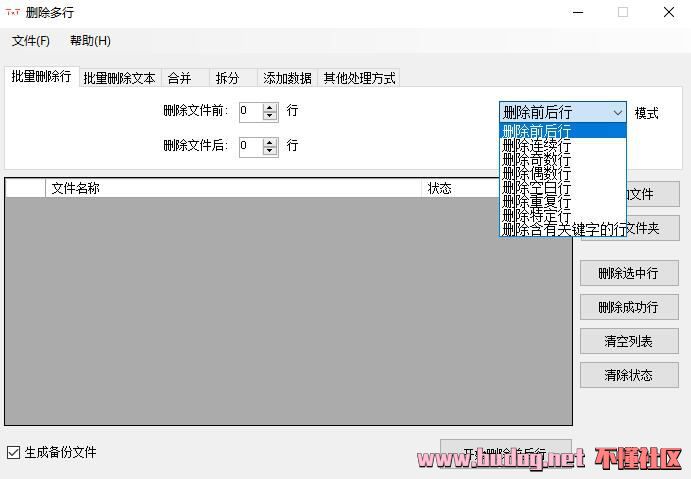Increase the 删除文件后 row count
691x479 pixels.
coord(270,142)
